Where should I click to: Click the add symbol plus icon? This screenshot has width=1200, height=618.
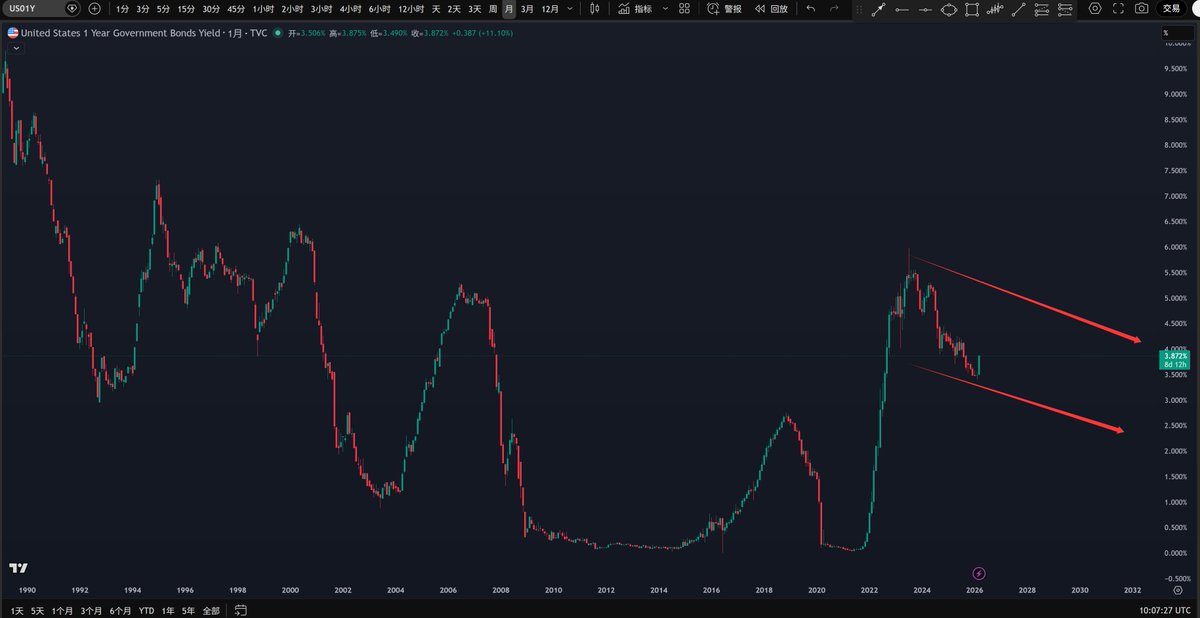tap(94, 8)
